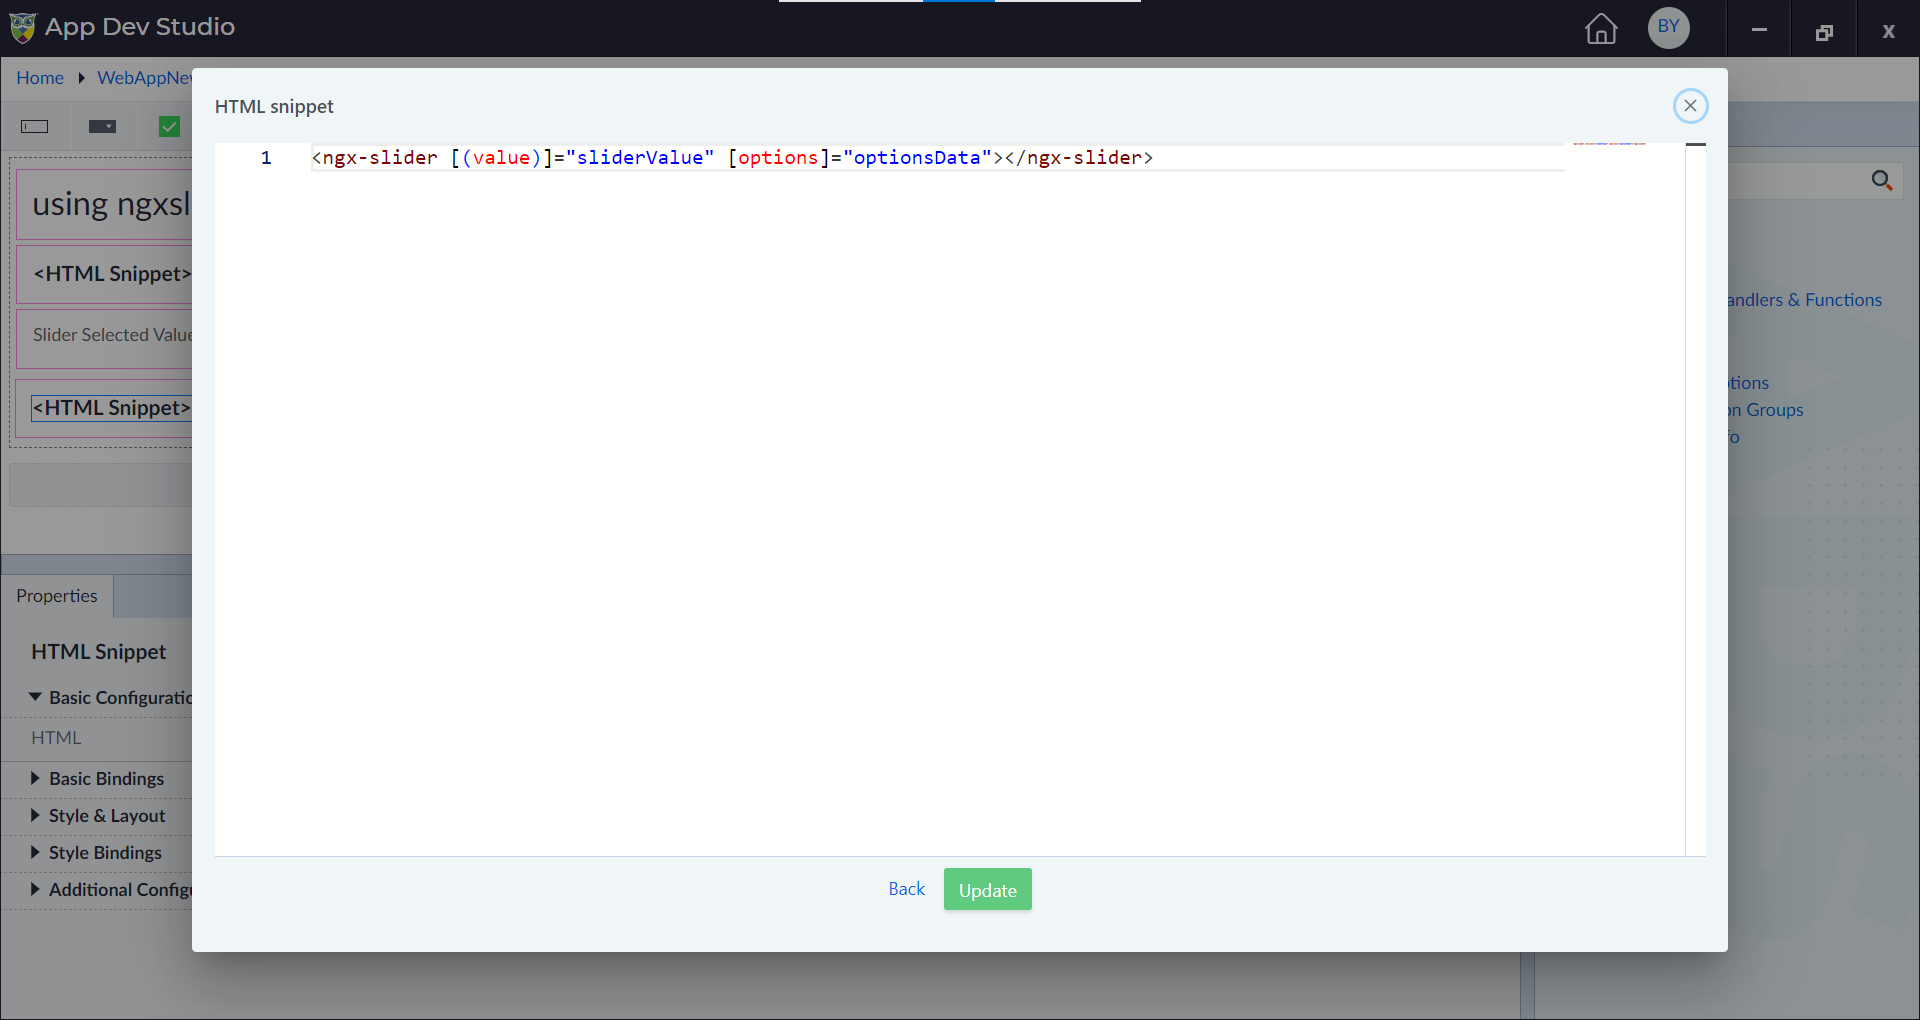Viewport: 1920px width, 1020px height.
Task: Restore the App Dev Studio window size
Action: 1824,32
